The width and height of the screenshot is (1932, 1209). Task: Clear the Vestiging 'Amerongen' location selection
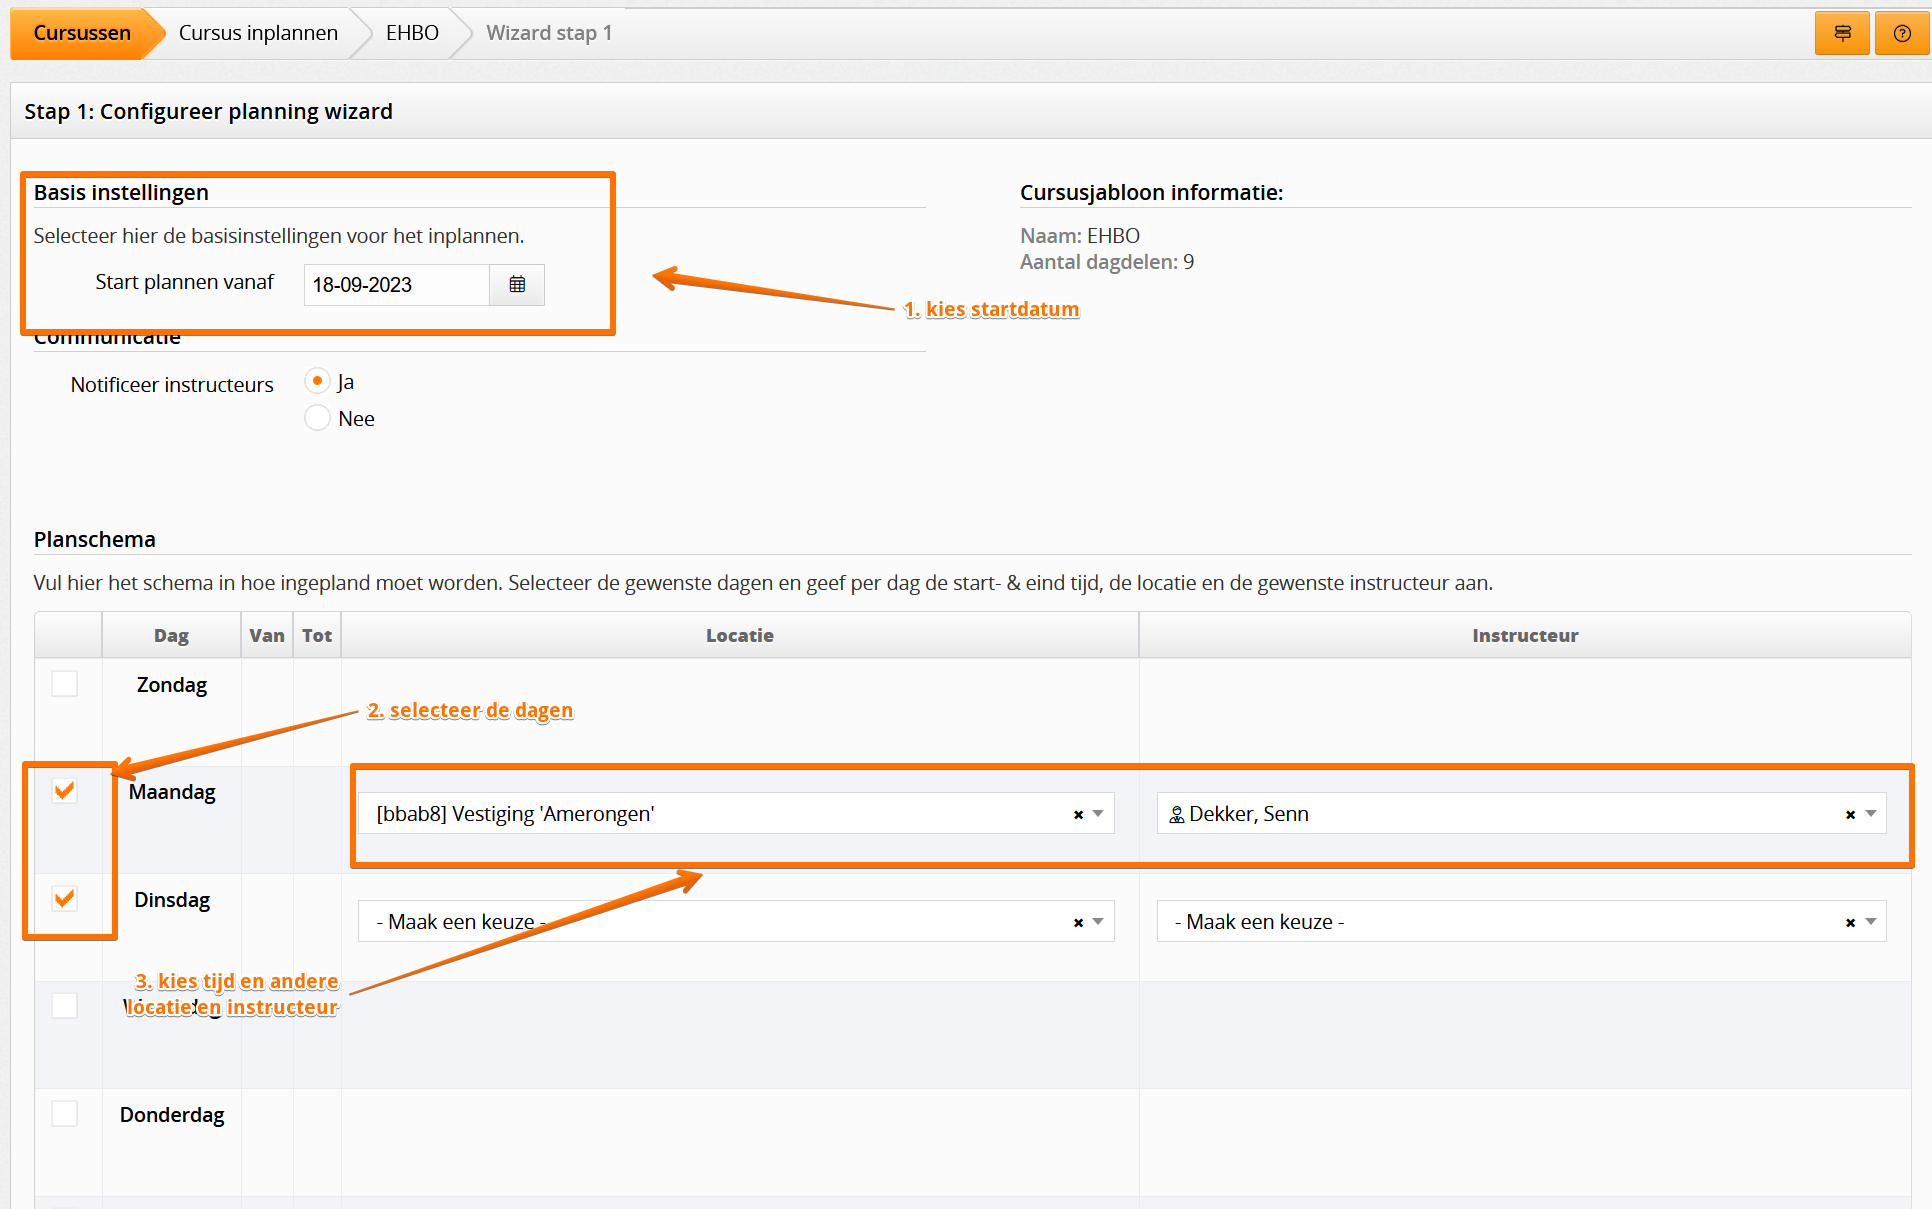(x=1078, y=815)
